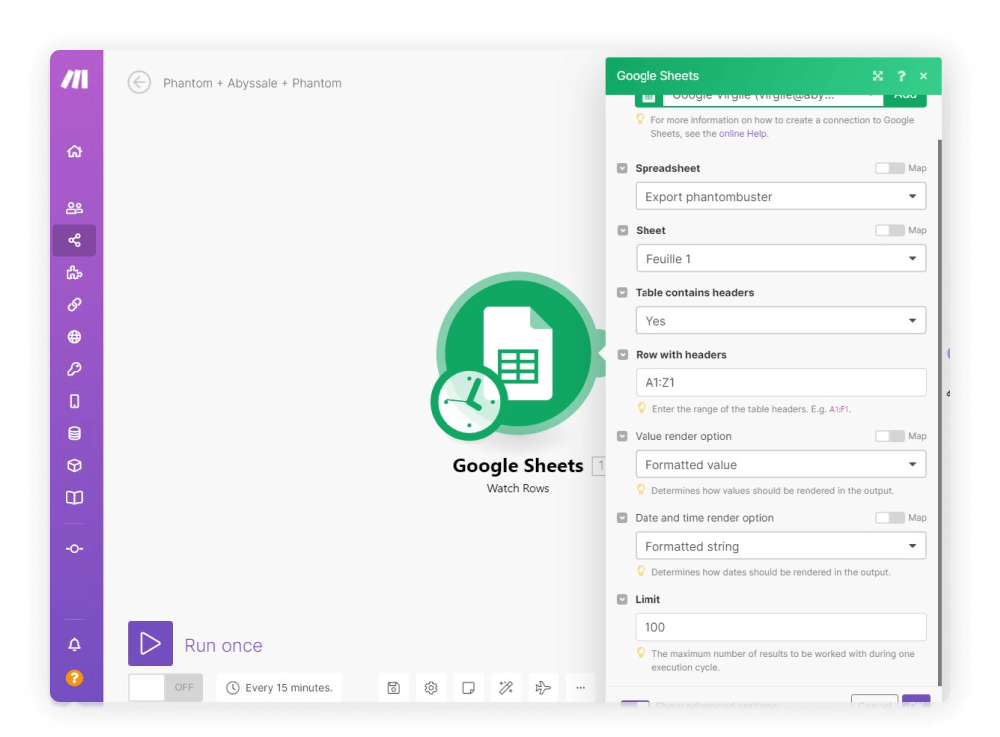Open the Google Sheets panel help icon
This screenshot has height=737, width=1000.
901,76
